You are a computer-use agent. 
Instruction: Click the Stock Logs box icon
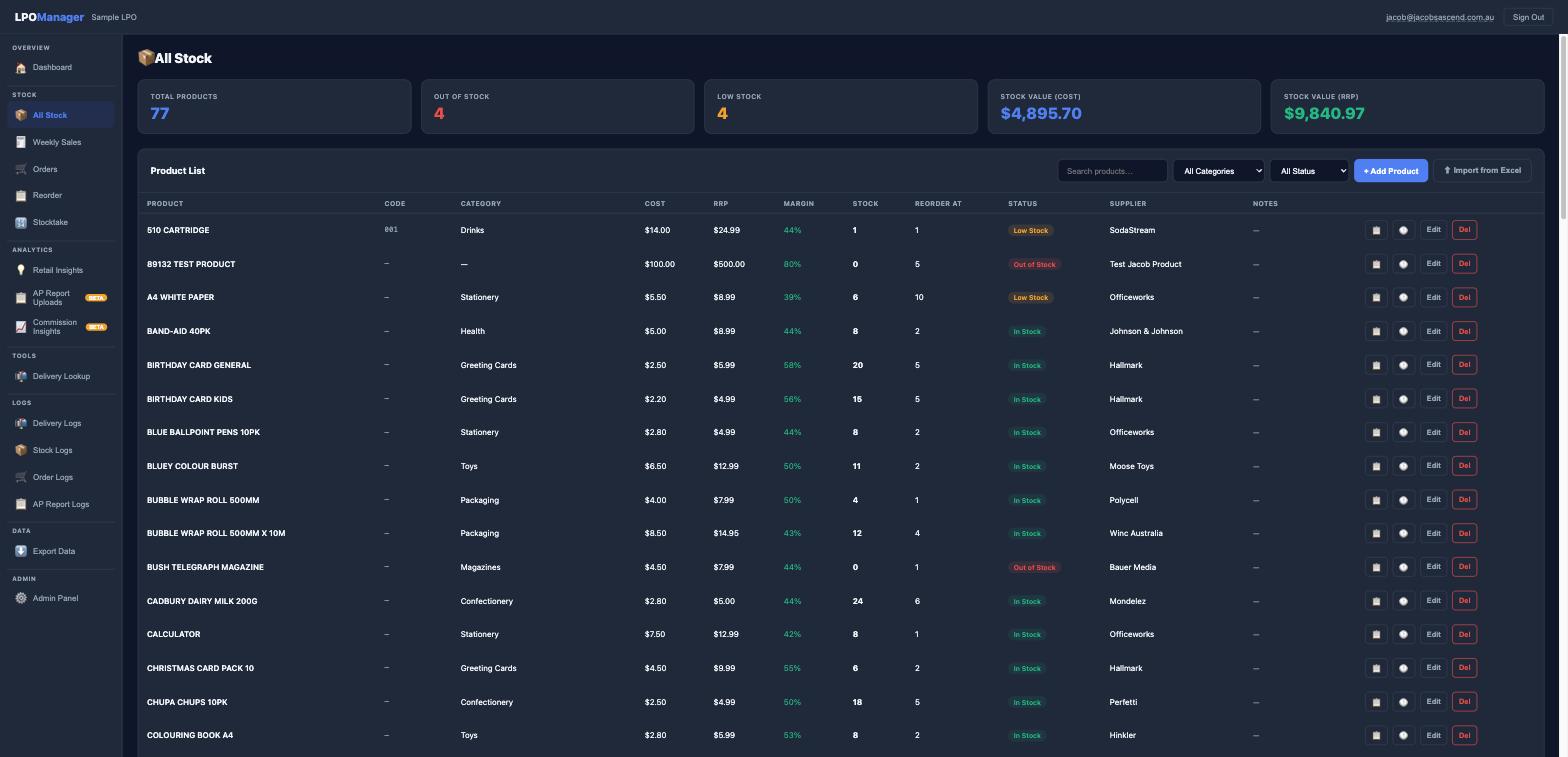(21, 451)
